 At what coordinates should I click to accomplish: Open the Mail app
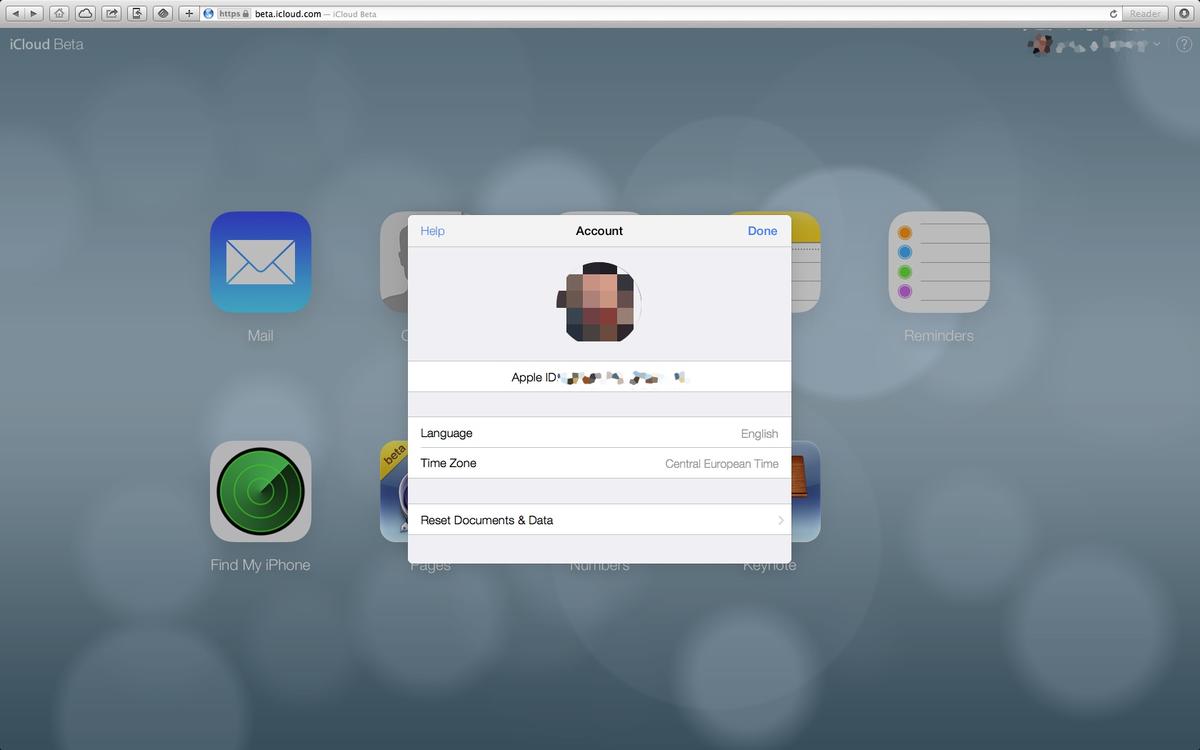pyautogui.click(x=260, y=262)
